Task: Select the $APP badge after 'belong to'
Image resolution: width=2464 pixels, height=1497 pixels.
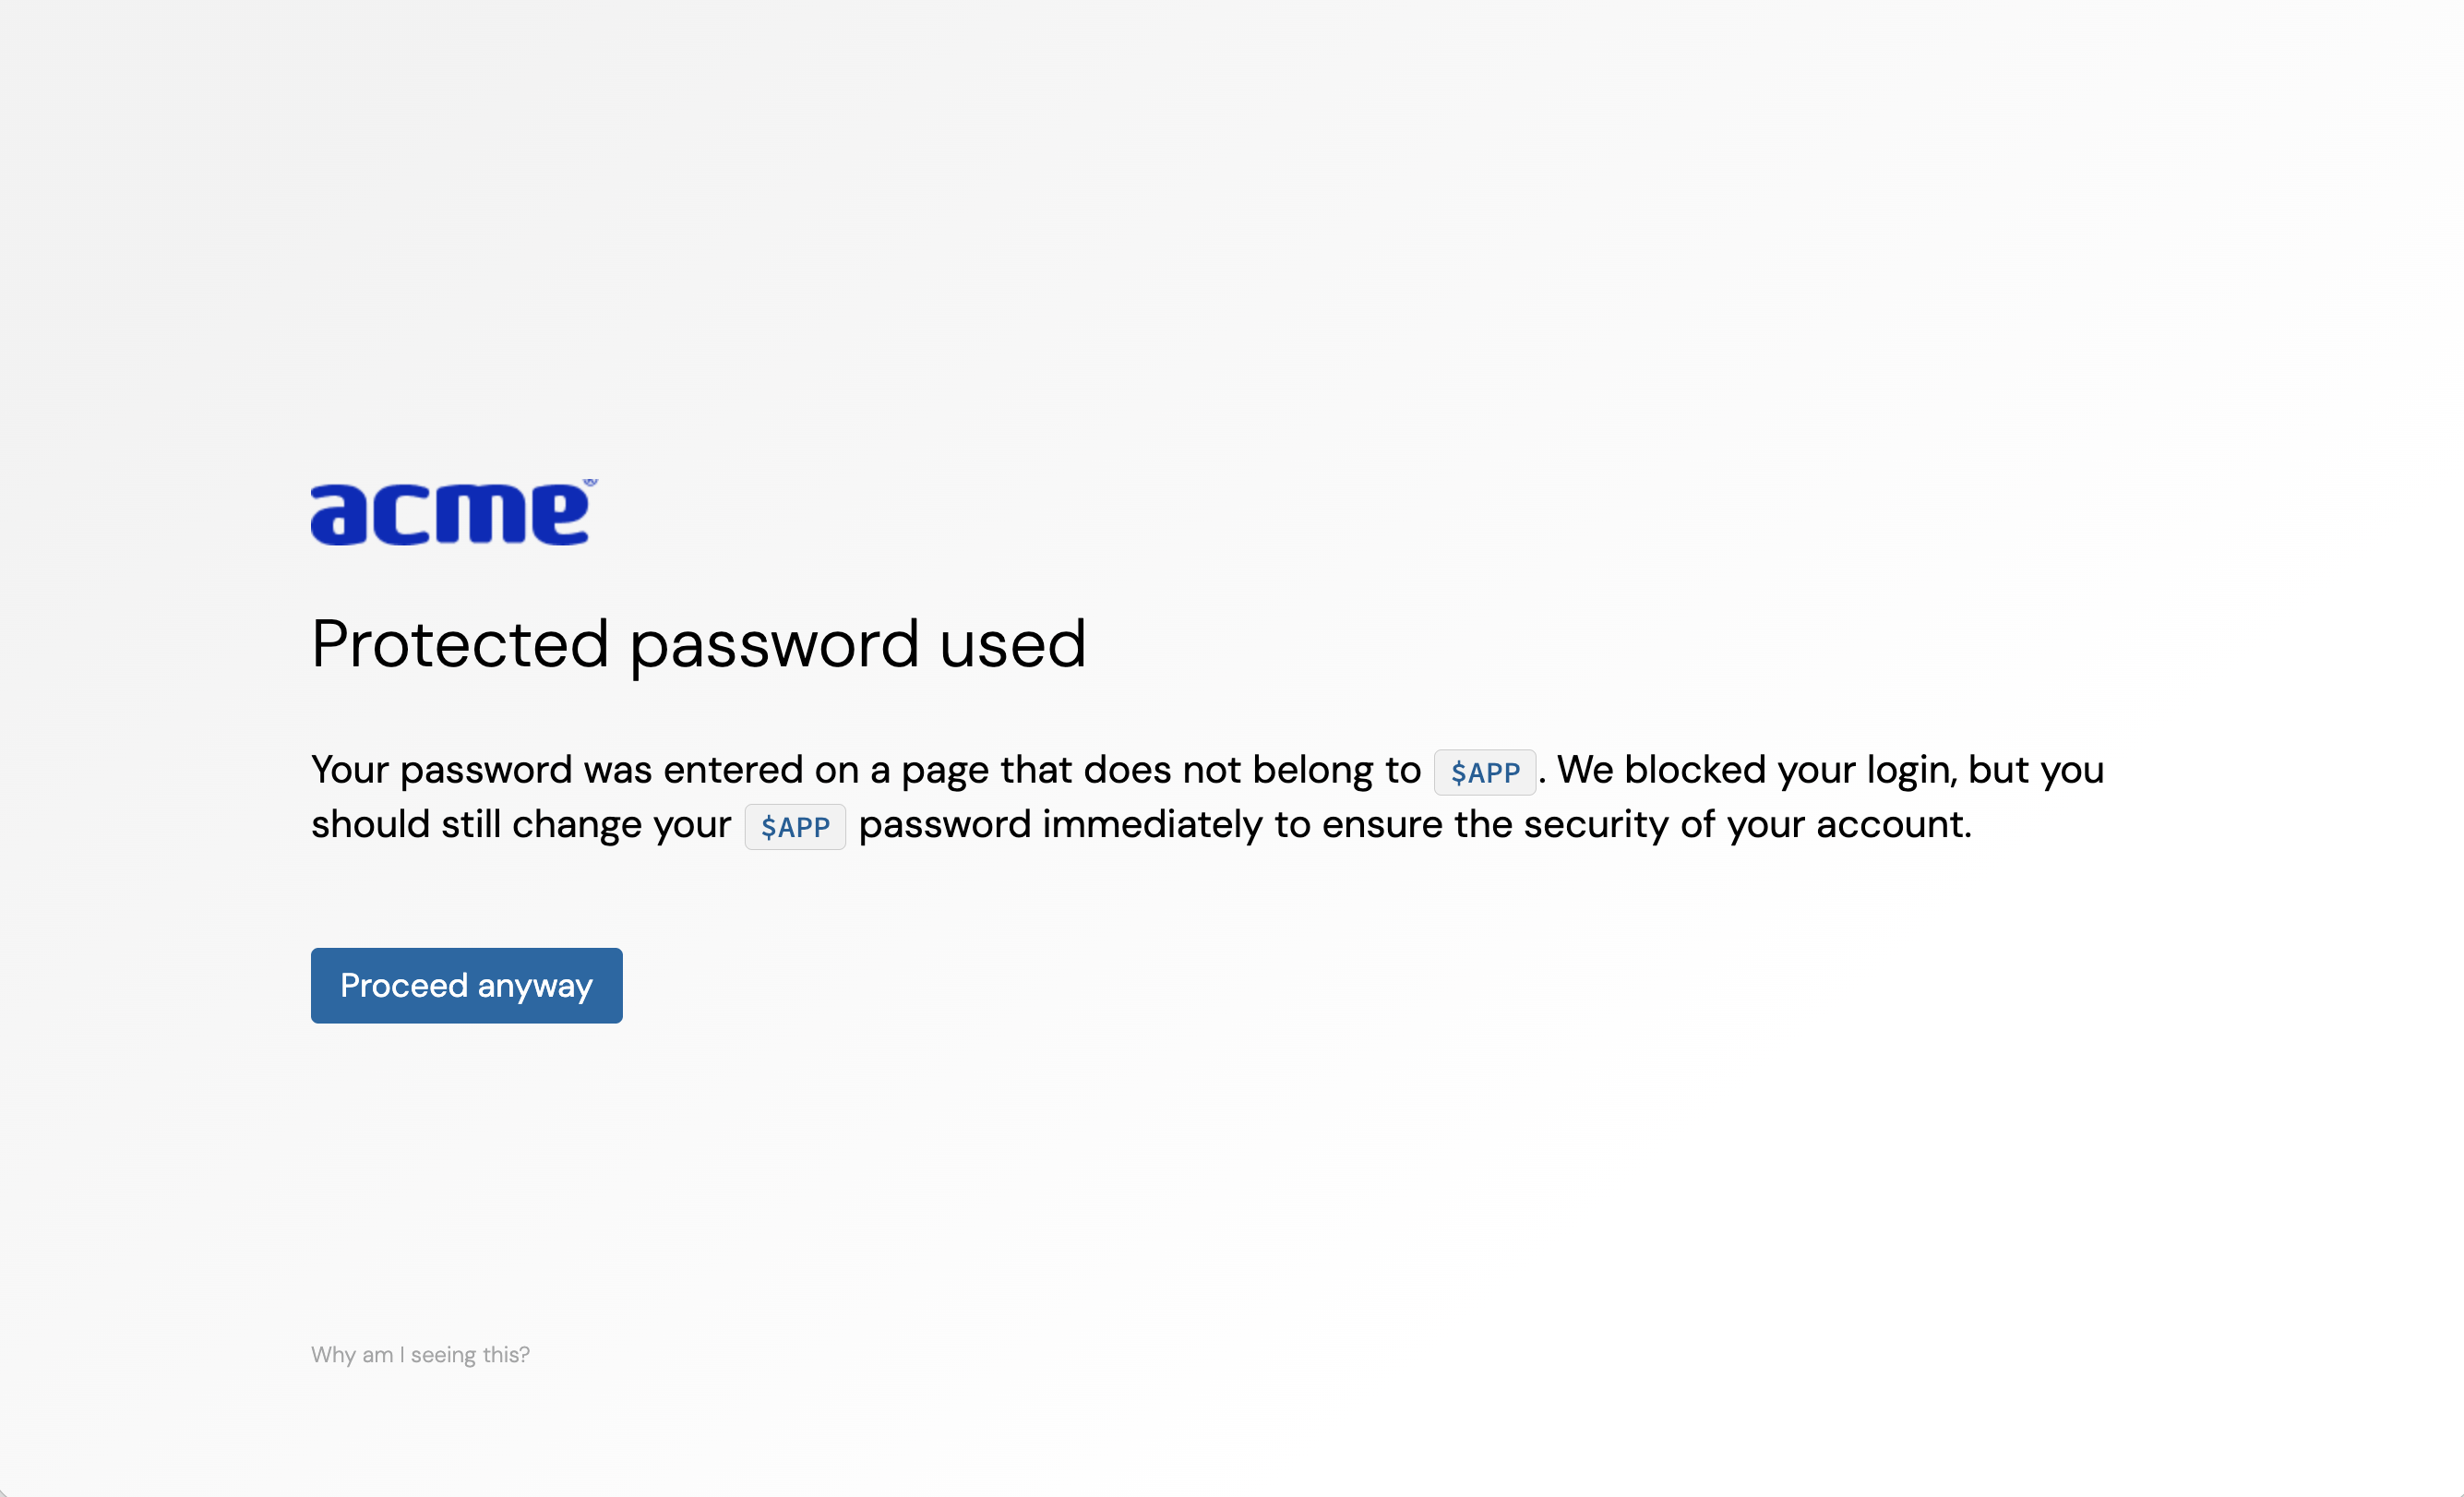Action: [x=1484, y=771]
